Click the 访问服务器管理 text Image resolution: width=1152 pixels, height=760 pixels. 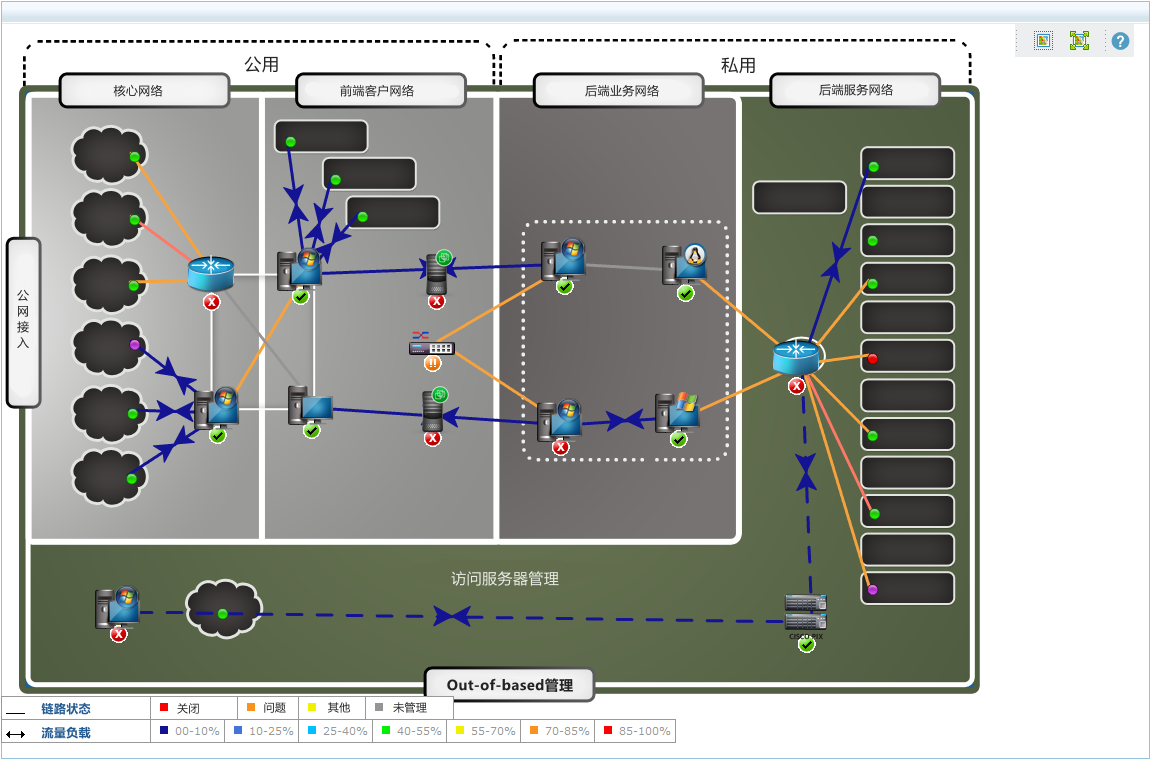tap(505, 579)
